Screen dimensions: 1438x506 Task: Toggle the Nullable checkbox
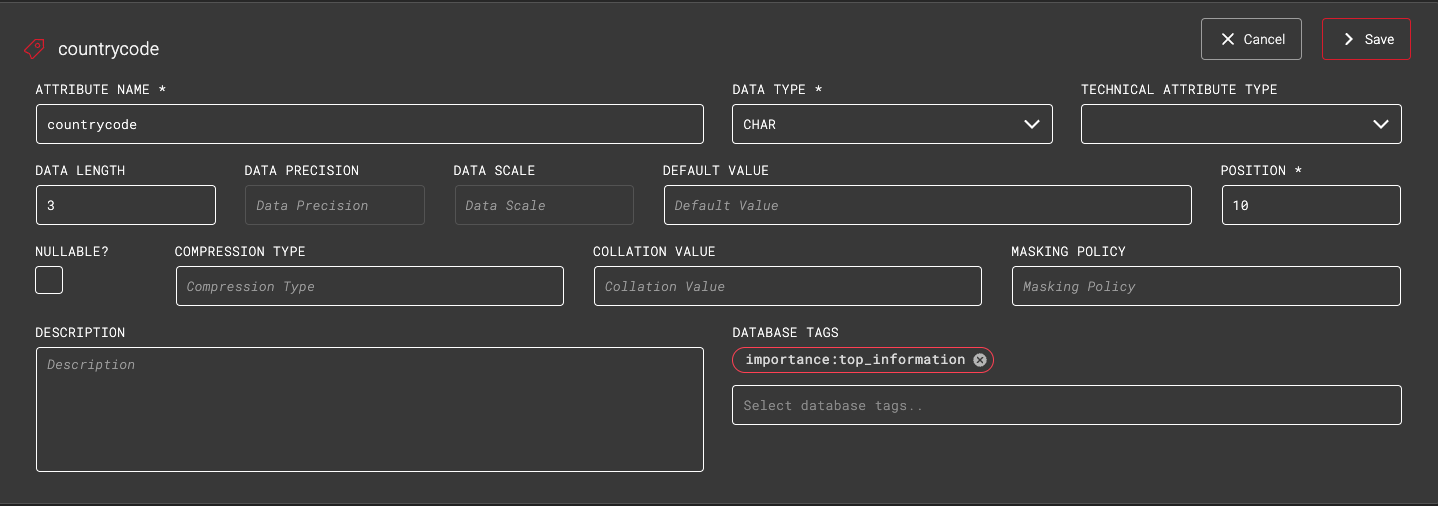[49, 280]
